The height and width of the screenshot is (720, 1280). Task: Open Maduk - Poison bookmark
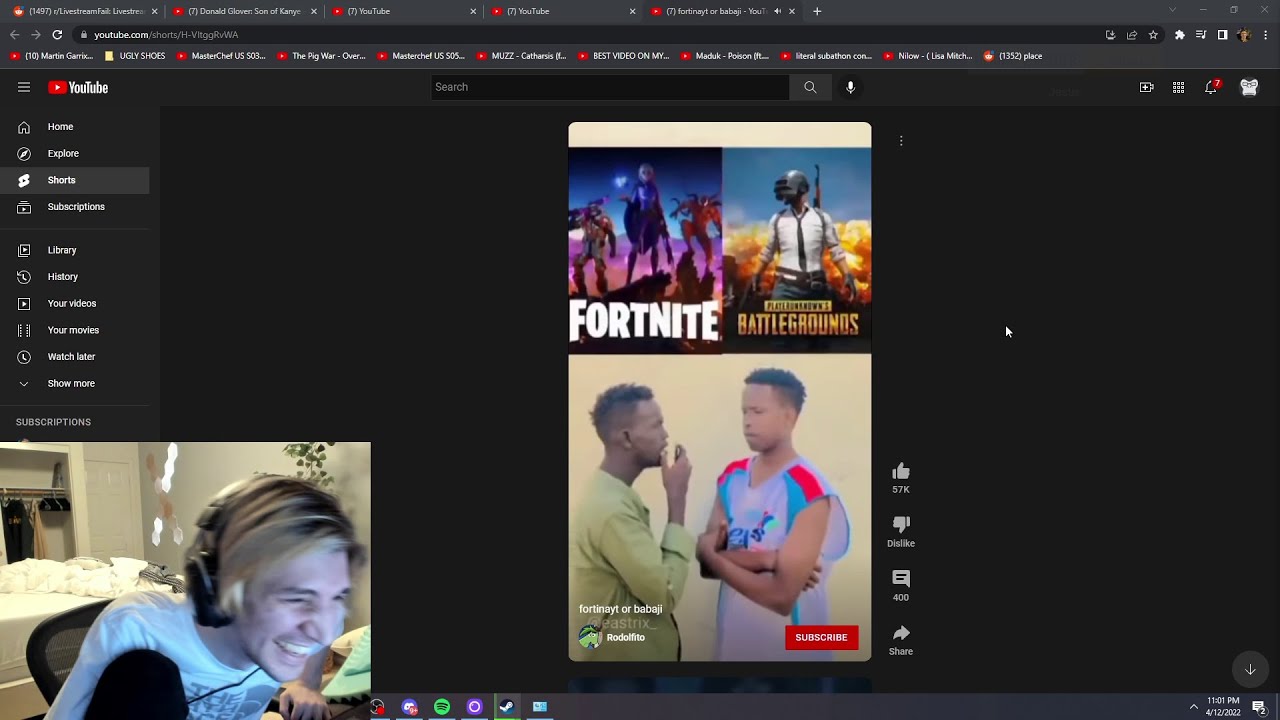tap(725, 56)
